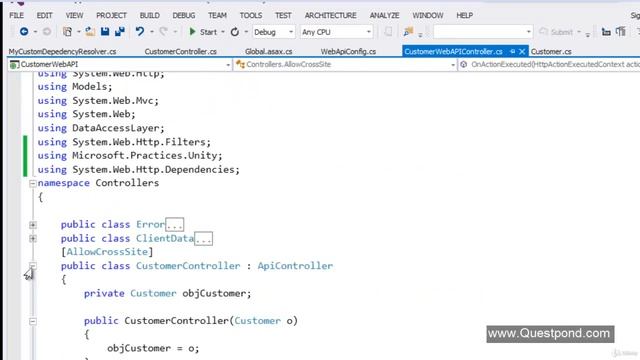The width and height of the screenshot is (640, 360).
Task: Open the DEBUG menu
Action: pos(184,16)
